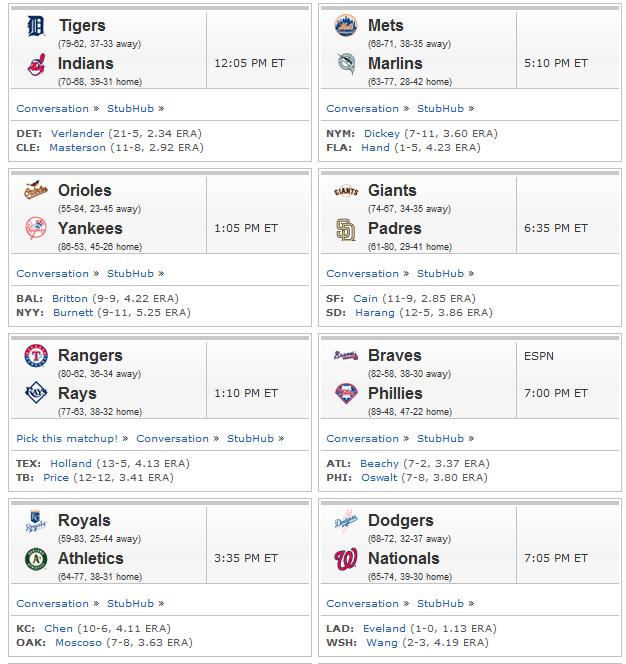Open the New York Yankees logo
This screenshot has height=664, width=626.
click(36, 228)
